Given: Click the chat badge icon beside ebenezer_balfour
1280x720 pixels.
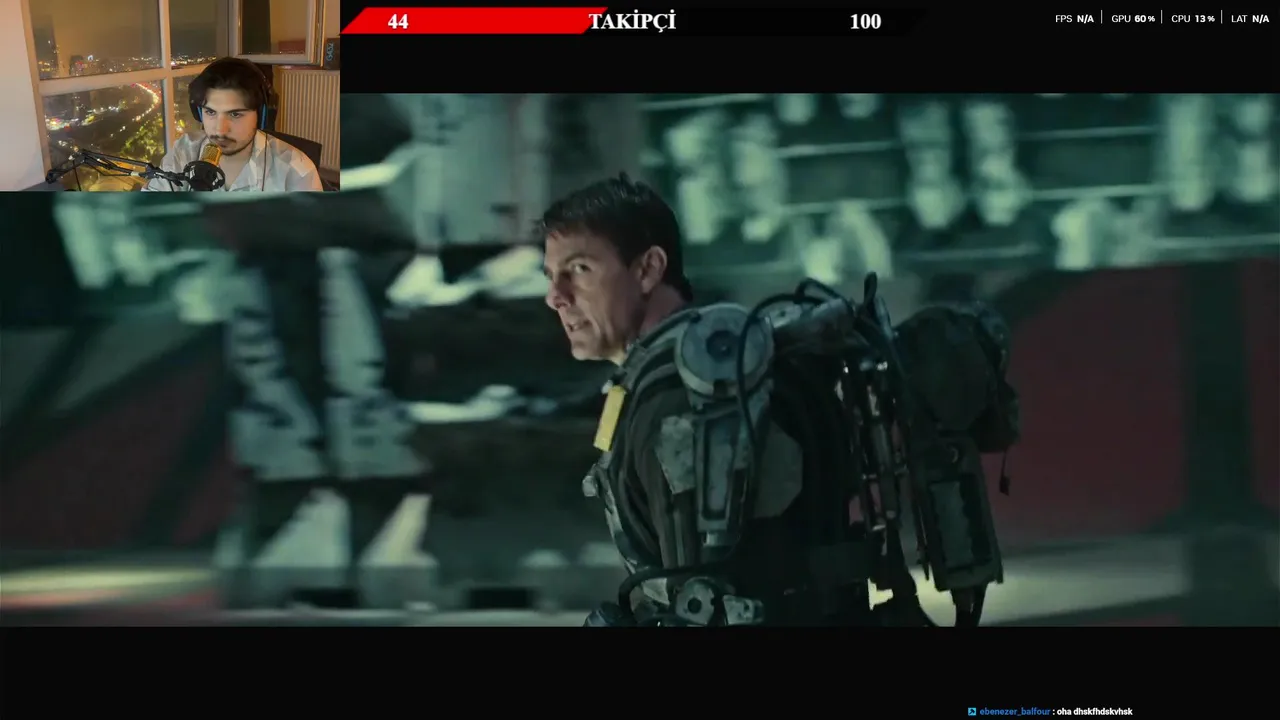Looking at the screenshot, I should coord(972,712).
